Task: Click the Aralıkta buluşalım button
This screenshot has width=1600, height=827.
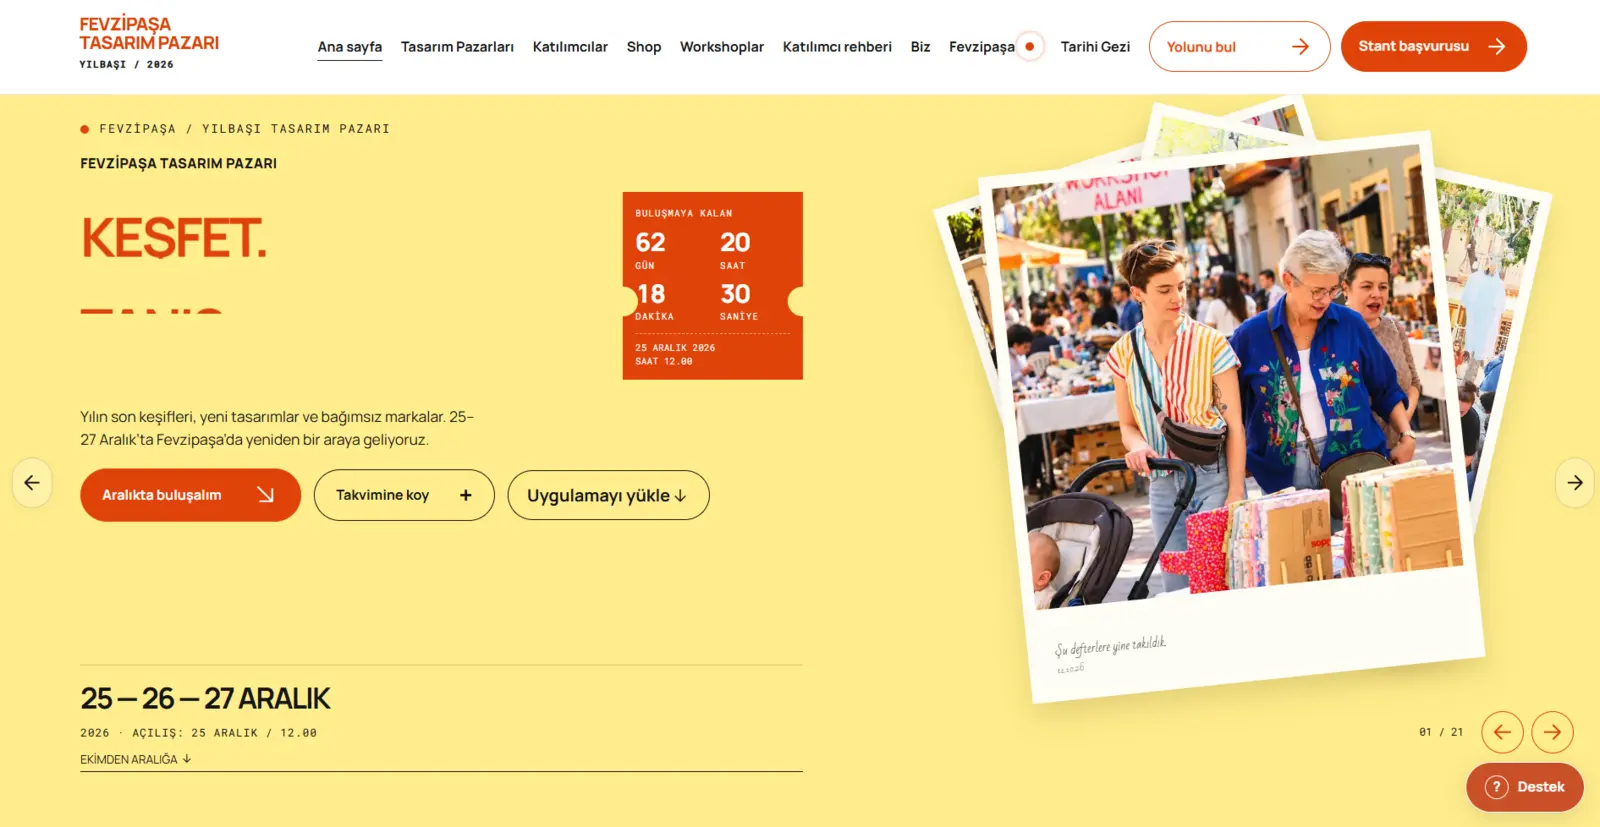Action: (190, 495)
